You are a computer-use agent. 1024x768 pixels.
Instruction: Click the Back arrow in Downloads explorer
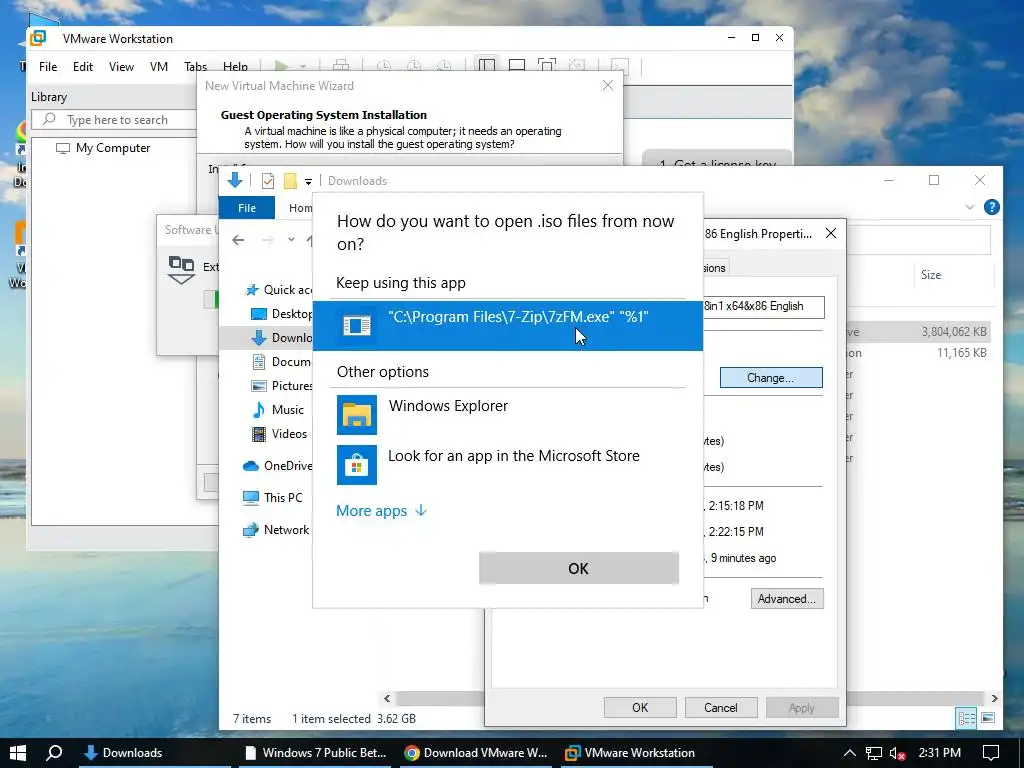click(x=238, y=240)
